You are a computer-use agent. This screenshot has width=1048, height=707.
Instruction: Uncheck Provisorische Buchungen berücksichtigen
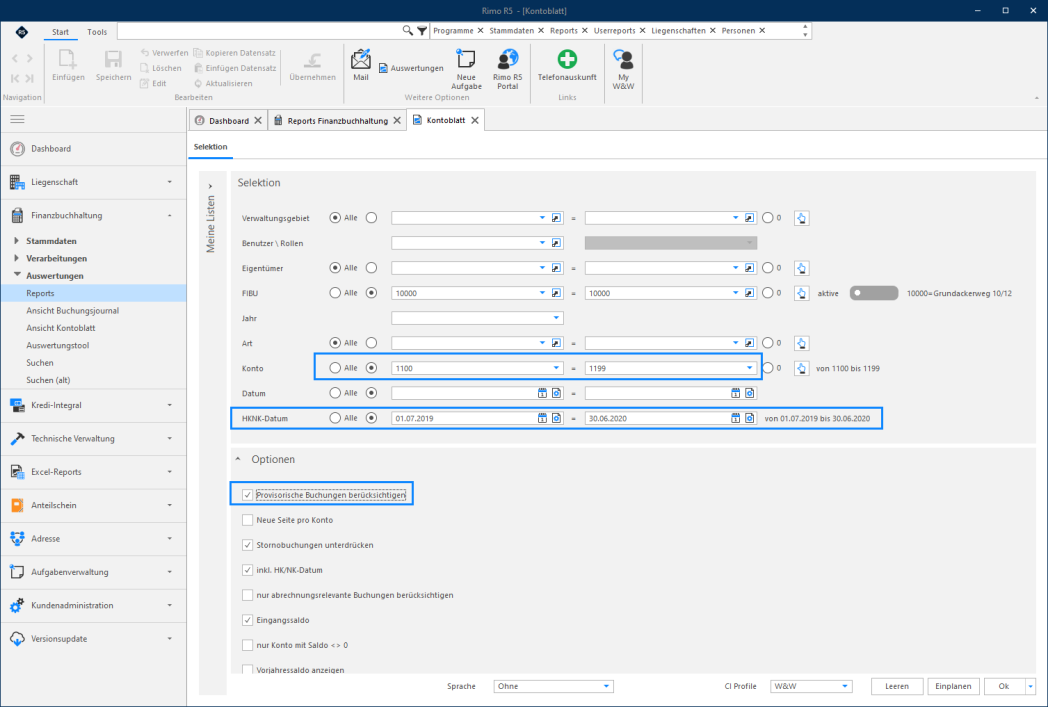247,495
